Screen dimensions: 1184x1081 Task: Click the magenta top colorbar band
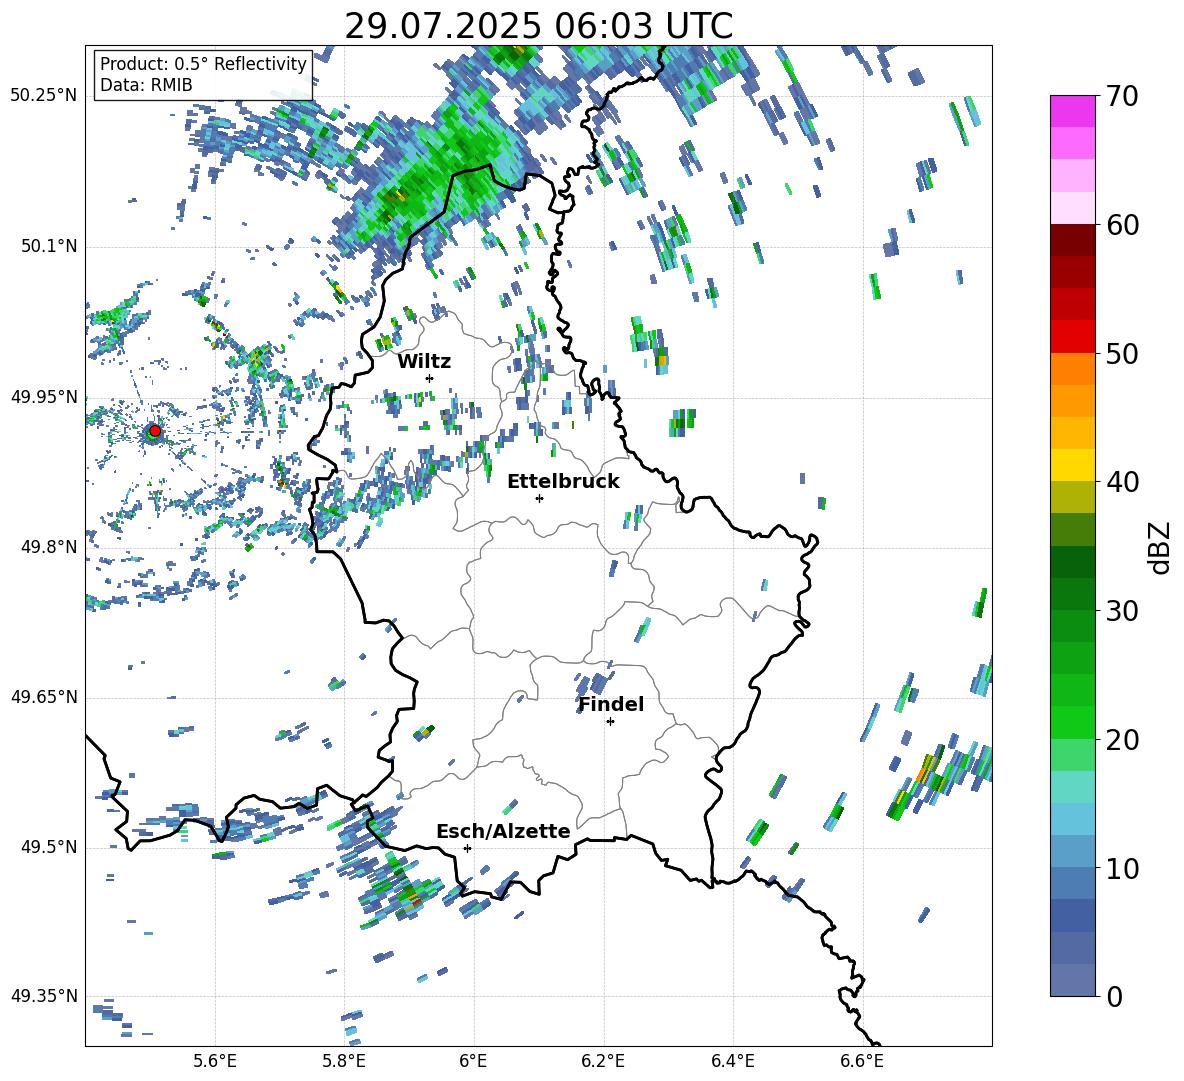point(1073,111)
